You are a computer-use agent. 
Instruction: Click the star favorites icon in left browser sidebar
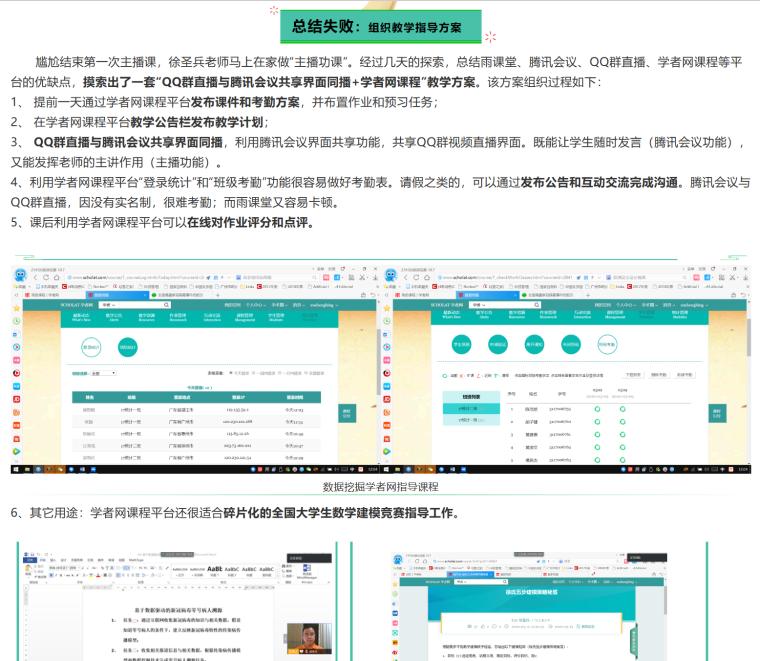point(17,310)
